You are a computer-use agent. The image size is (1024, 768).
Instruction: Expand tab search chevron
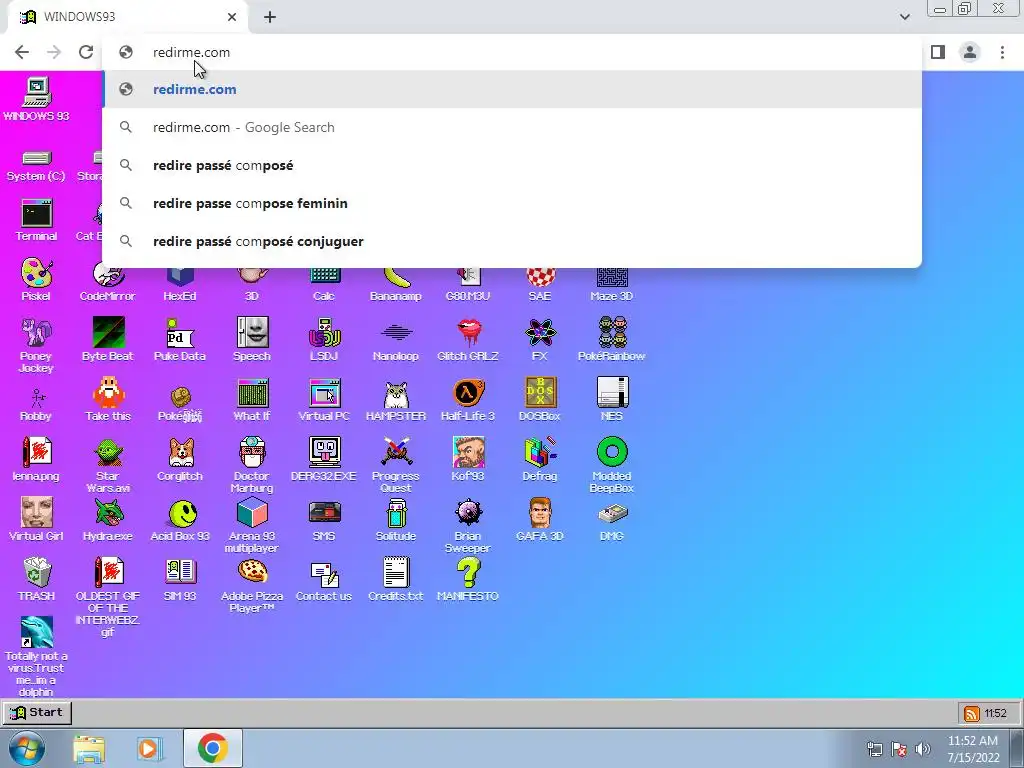click(904, 17)
